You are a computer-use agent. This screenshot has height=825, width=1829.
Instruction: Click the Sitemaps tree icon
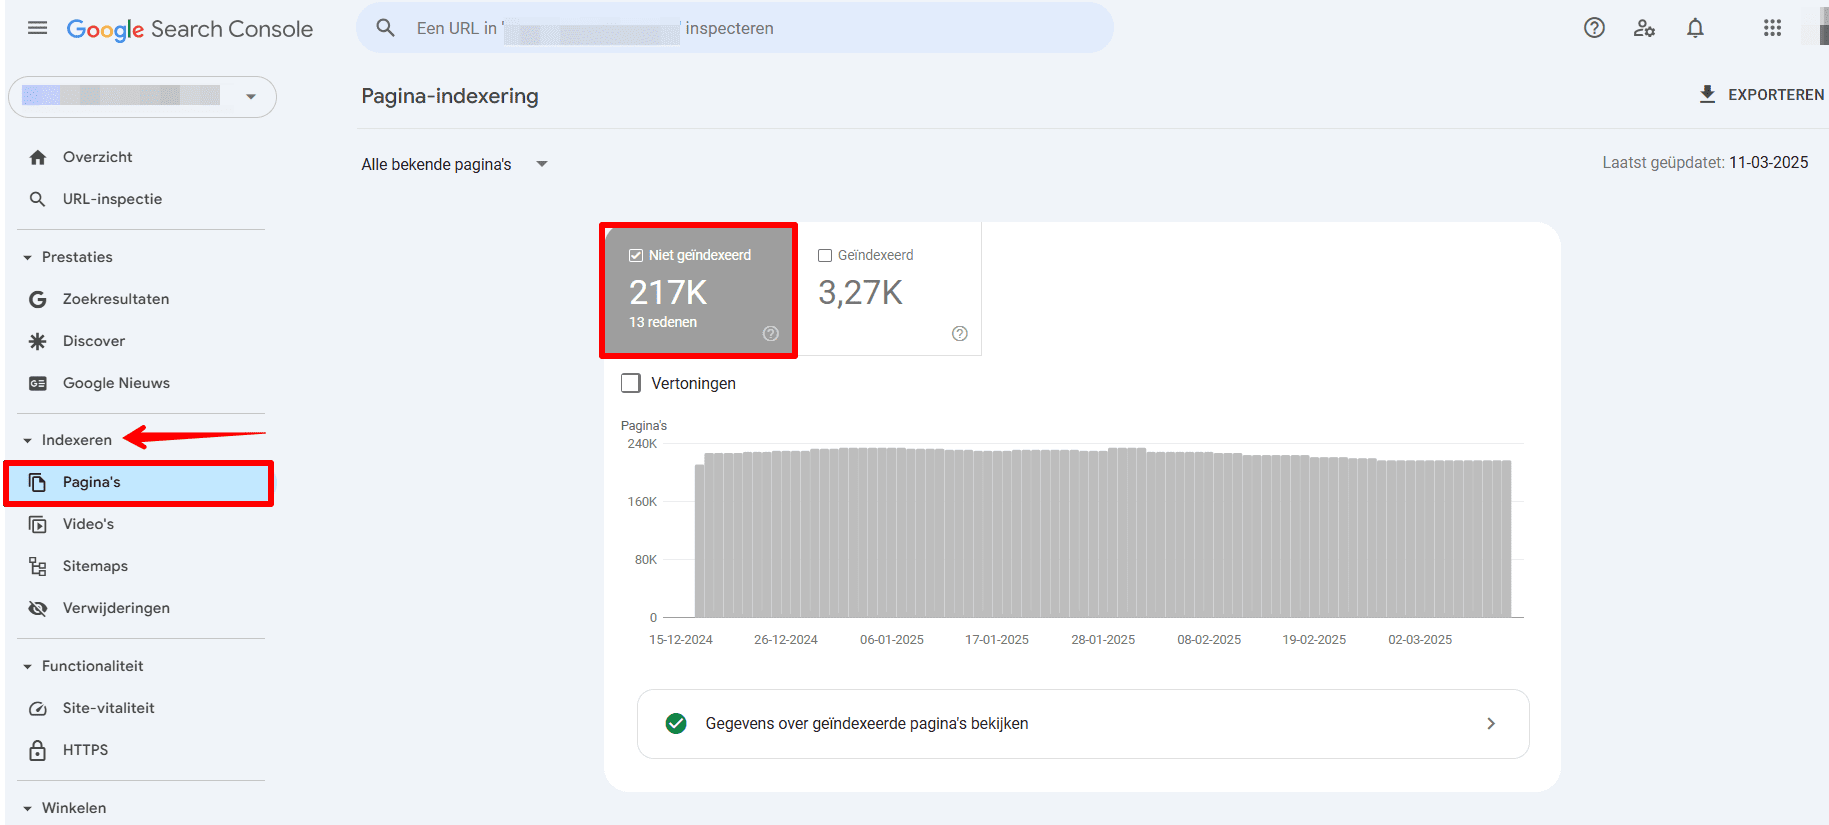coord(38,566)
